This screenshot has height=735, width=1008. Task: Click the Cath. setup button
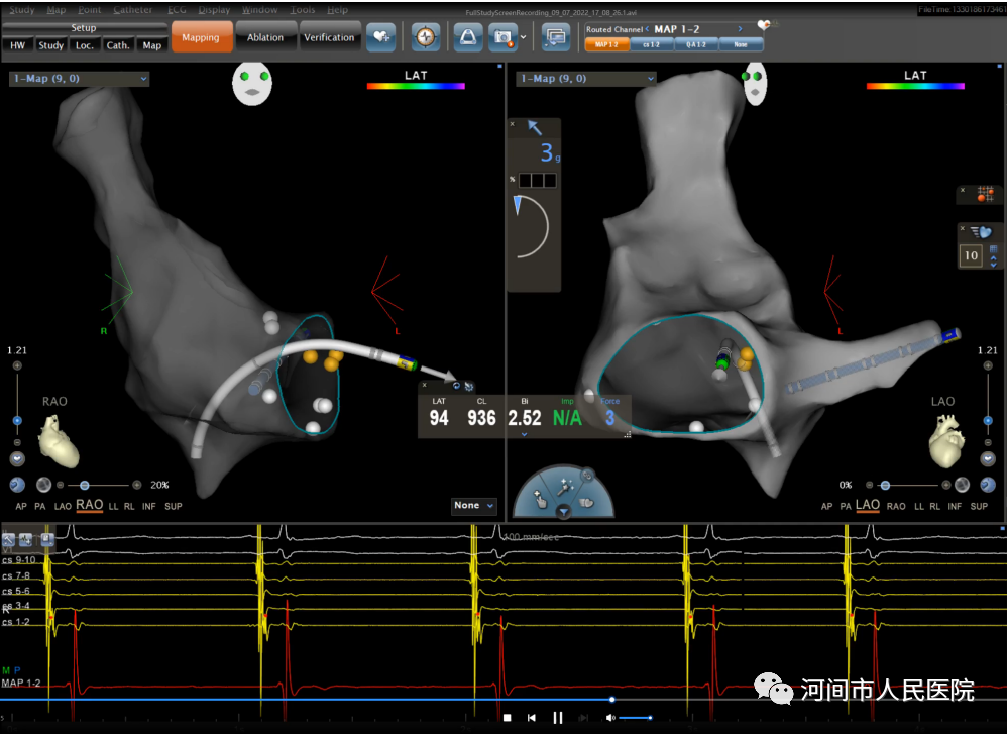(118, 45)
